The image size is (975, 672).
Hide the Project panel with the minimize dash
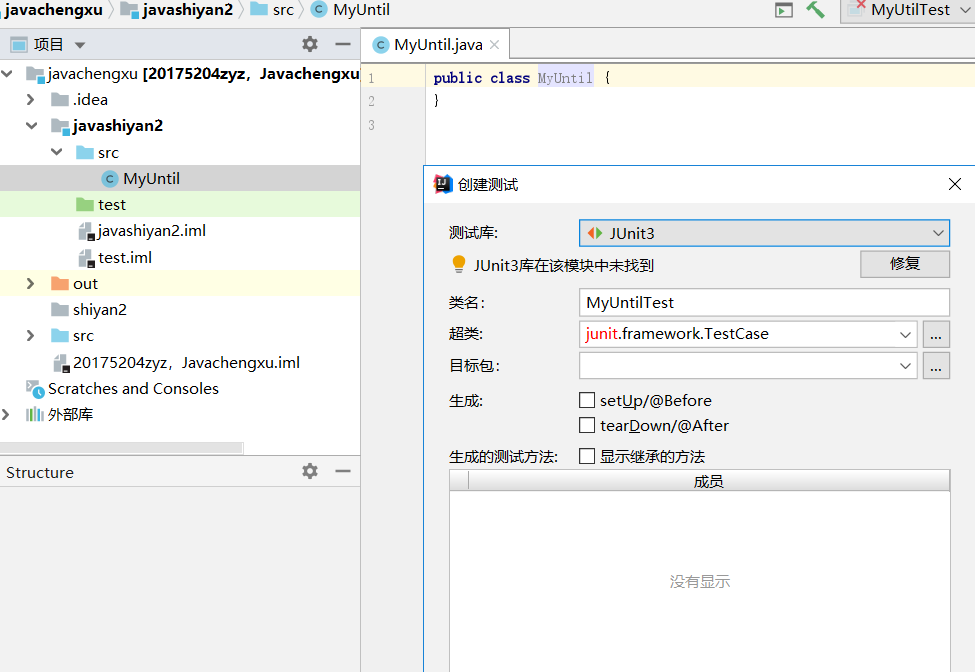[343, 44]
